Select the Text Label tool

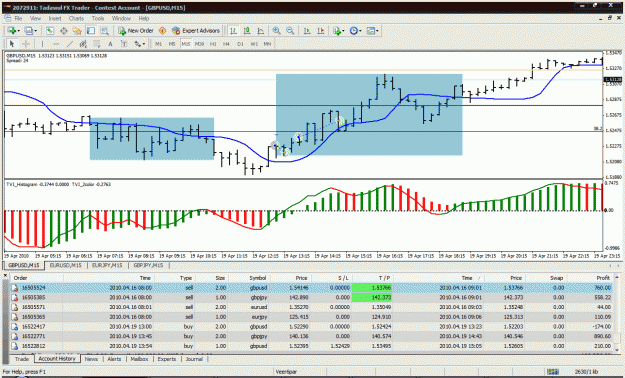124,44
